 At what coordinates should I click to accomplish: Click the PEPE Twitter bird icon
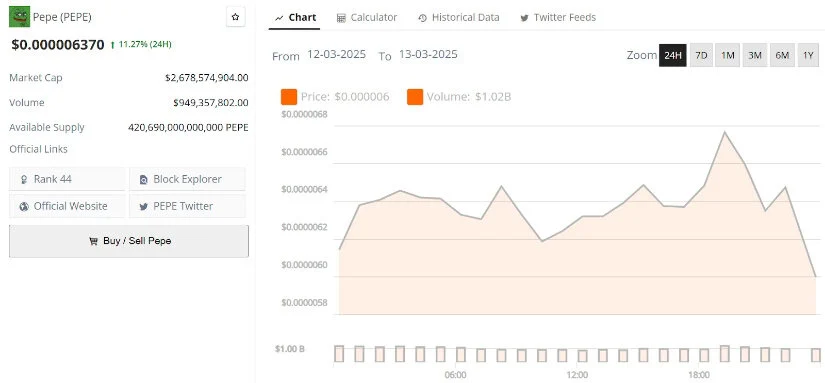click(144, 207)
